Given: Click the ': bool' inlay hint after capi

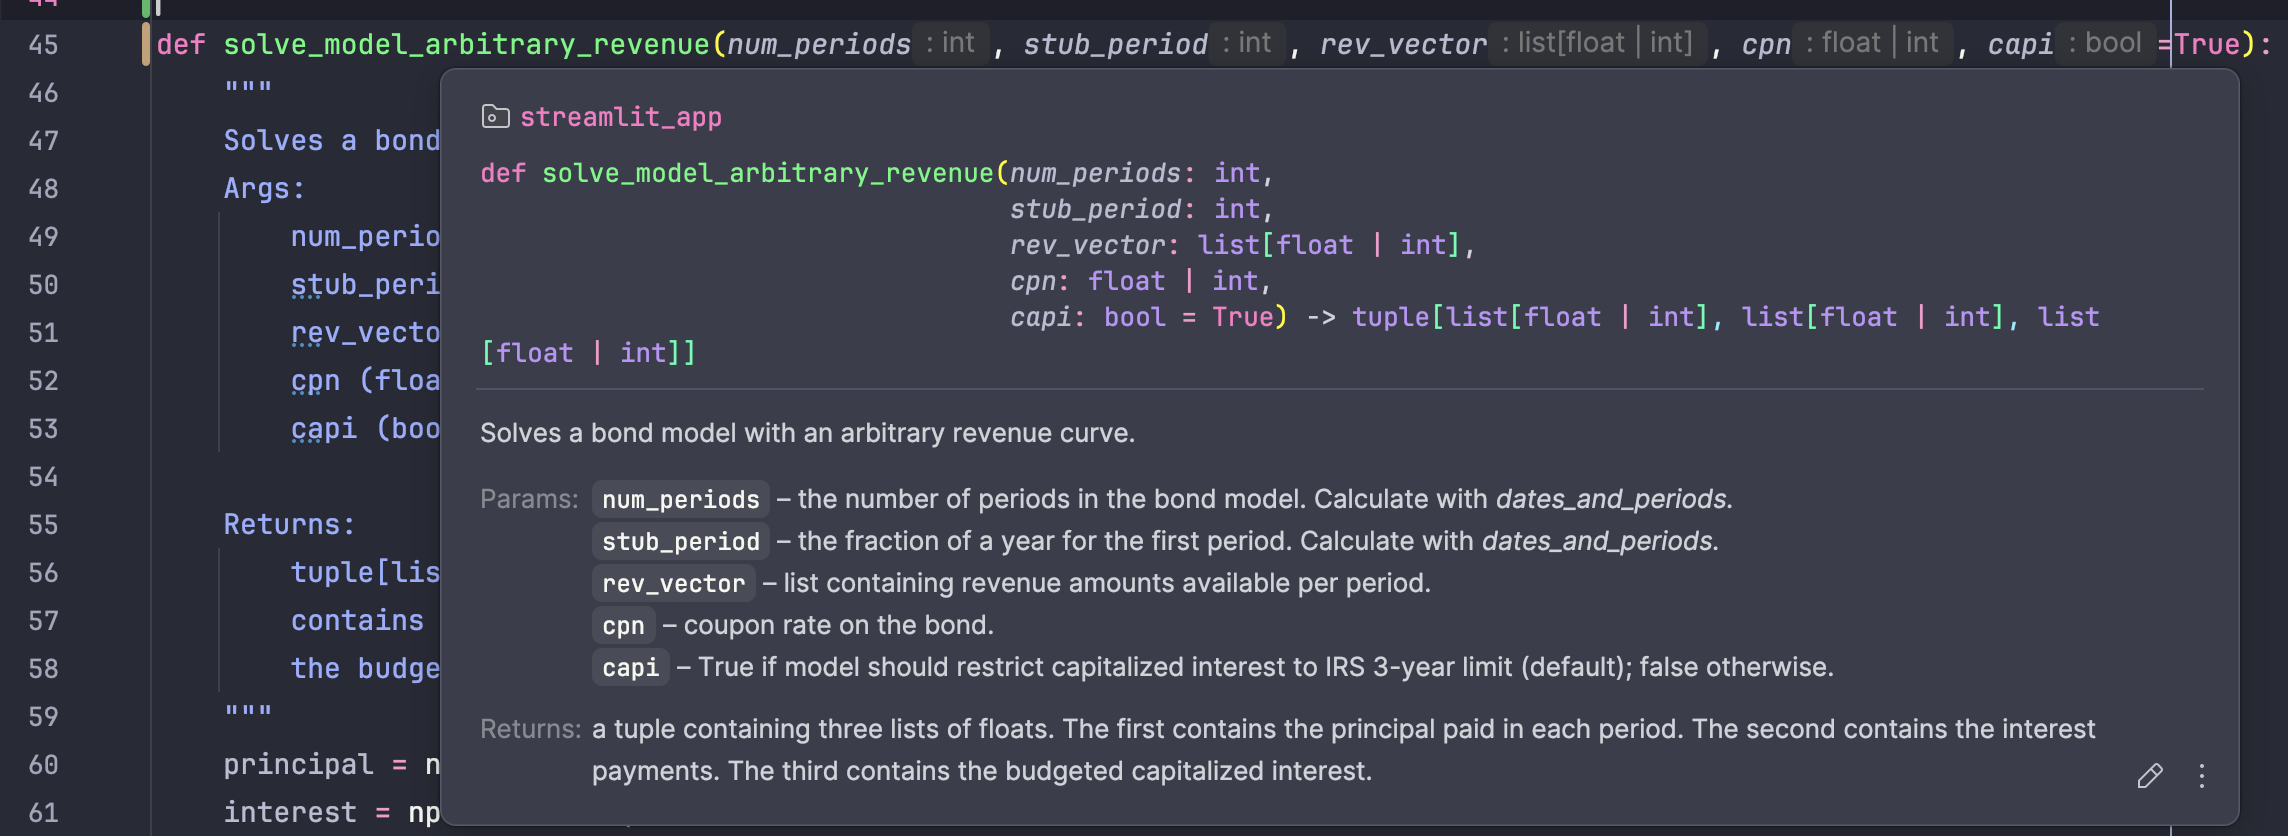Looking at the screenshot, I should [x=2105, y=43].
